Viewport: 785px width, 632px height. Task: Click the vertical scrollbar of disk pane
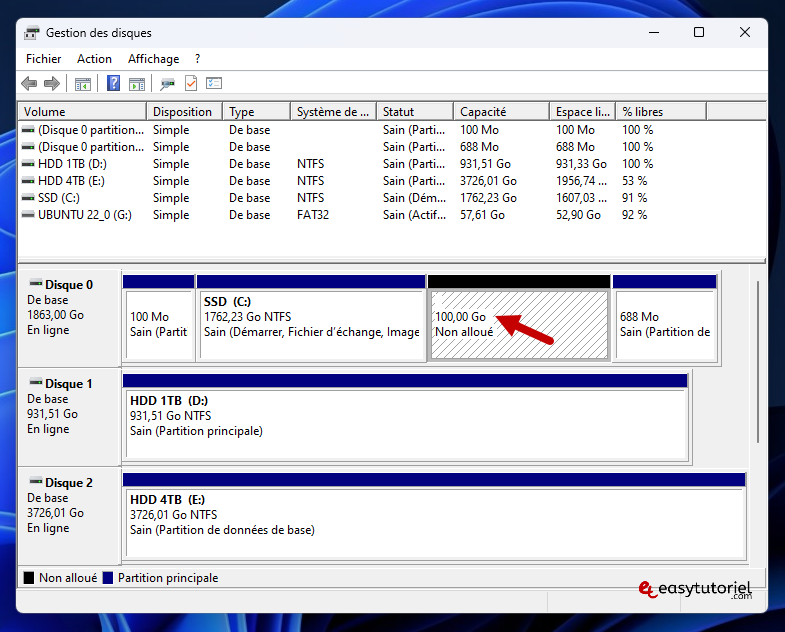[758, 362]
